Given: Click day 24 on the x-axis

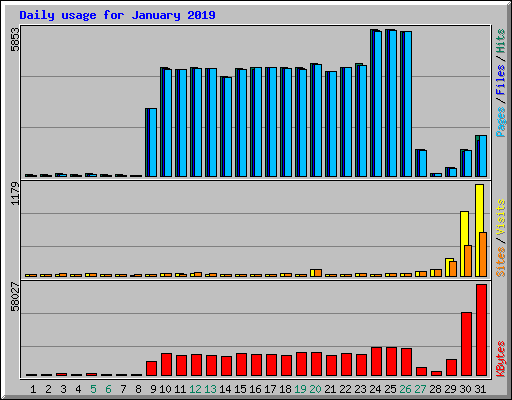Looking at the screenshot, I should (375, 389).
